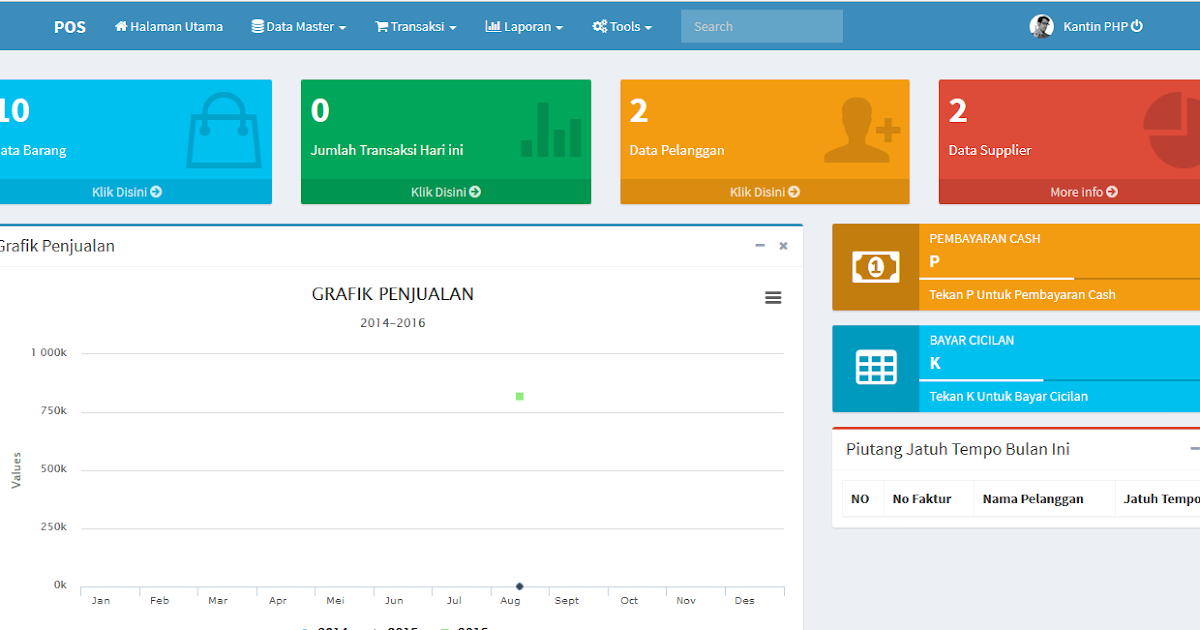1200x630 pixels.
Task: Click inside the Search field
Action: point(761,26)
